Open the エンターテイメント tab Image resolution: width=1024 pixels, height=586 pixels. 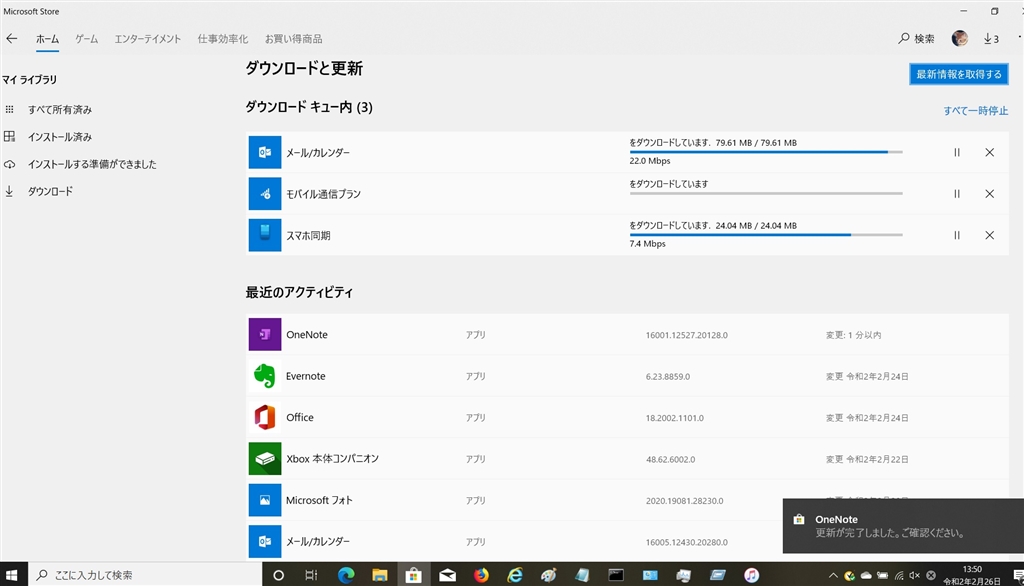tap(148, 39)
